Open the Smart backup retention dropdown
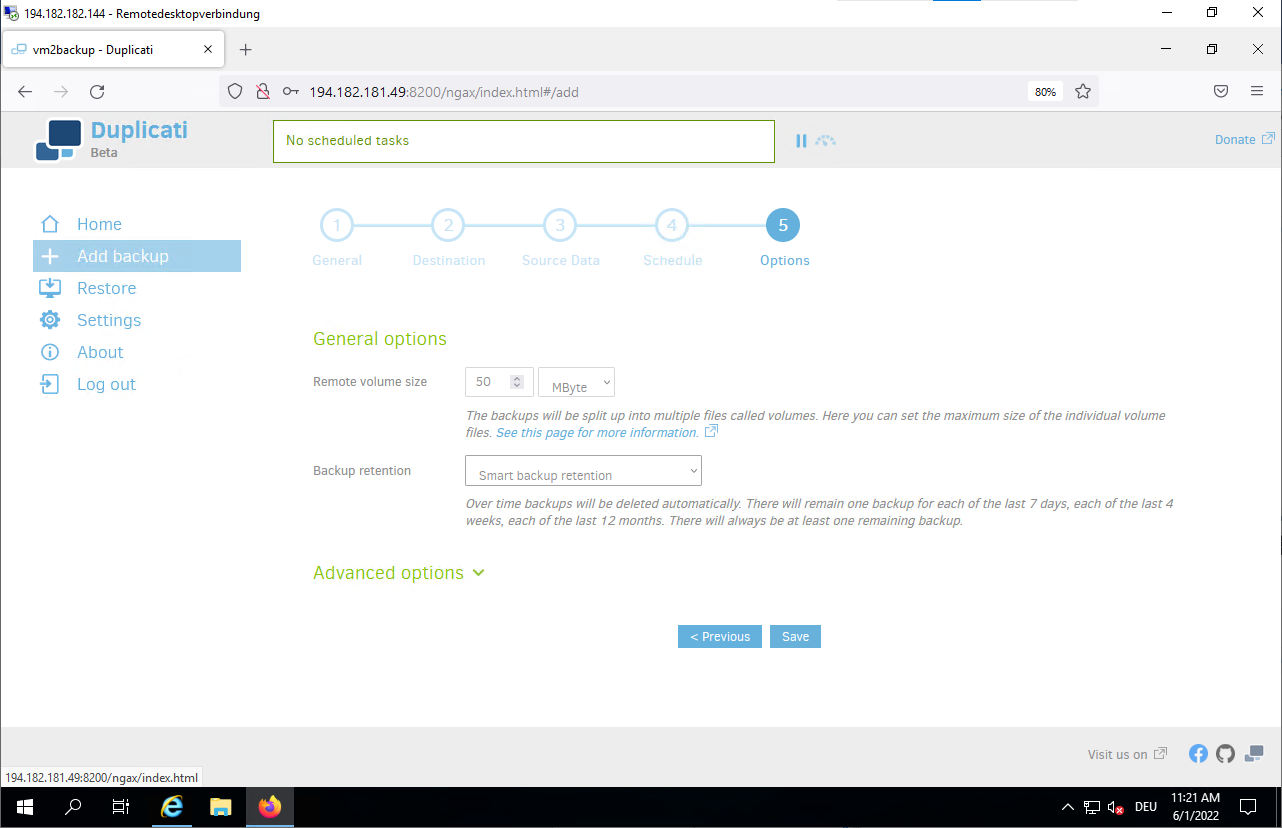This screenshot has height=828, width=1282. pyautogui.click(x=583, y=471)
